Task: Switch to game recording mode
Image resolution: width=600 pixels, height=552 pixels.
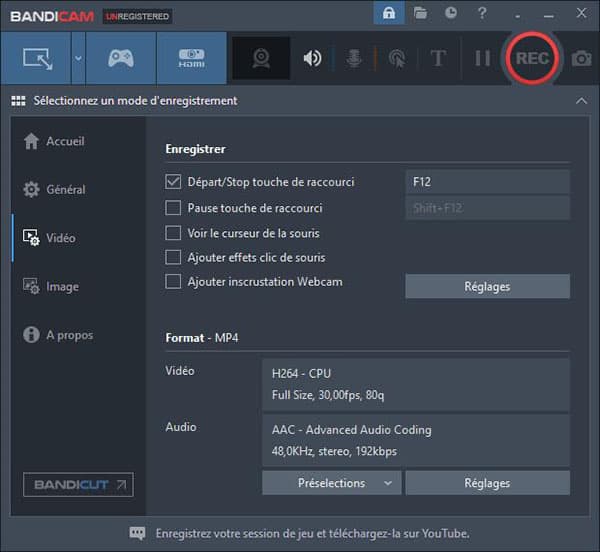Action: (x=121, y=58)
